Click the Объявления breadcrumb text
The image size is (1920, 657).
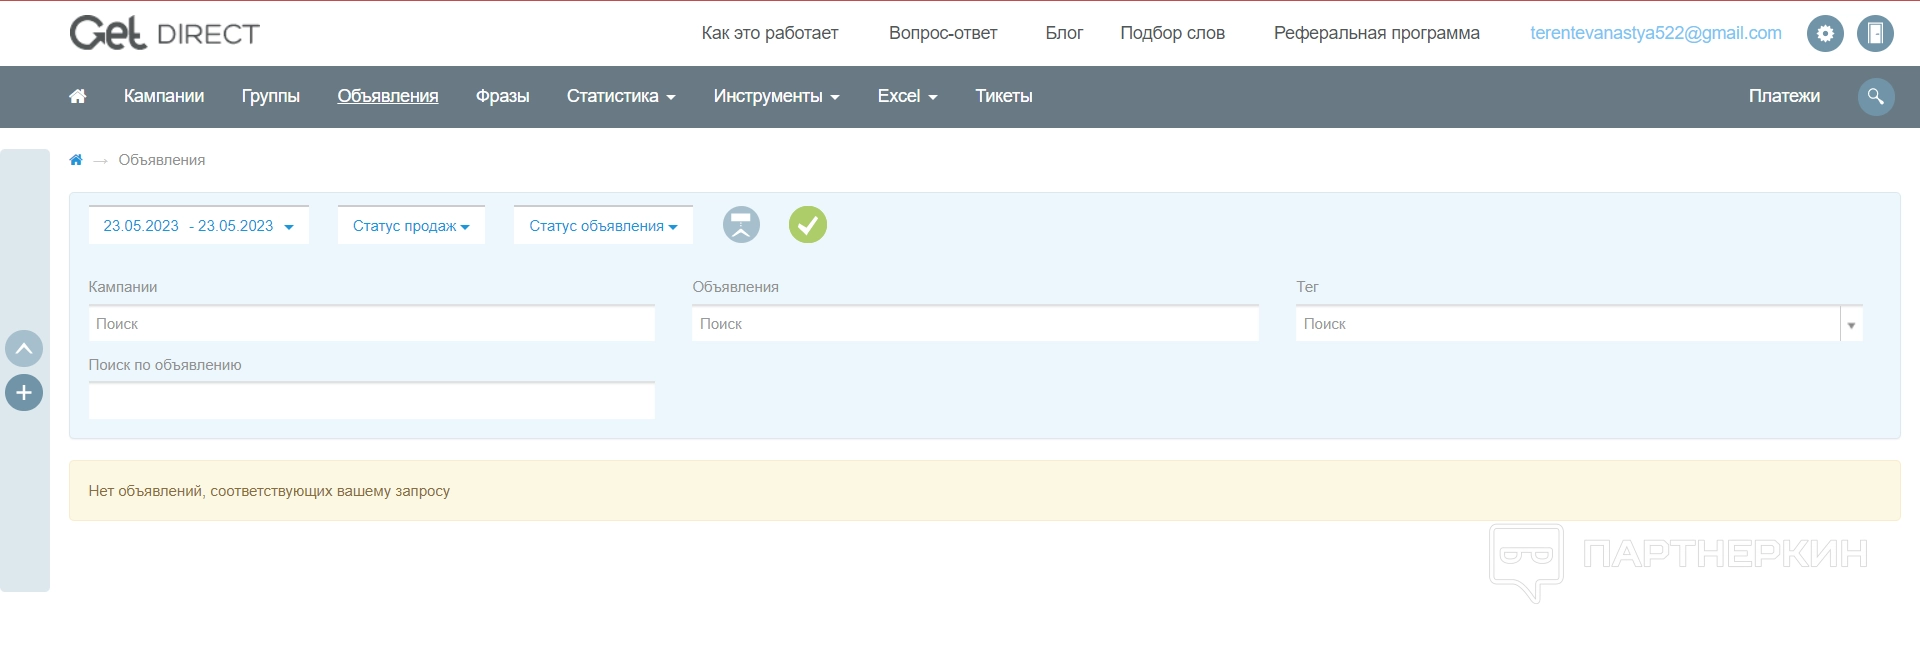click(162, 160)
